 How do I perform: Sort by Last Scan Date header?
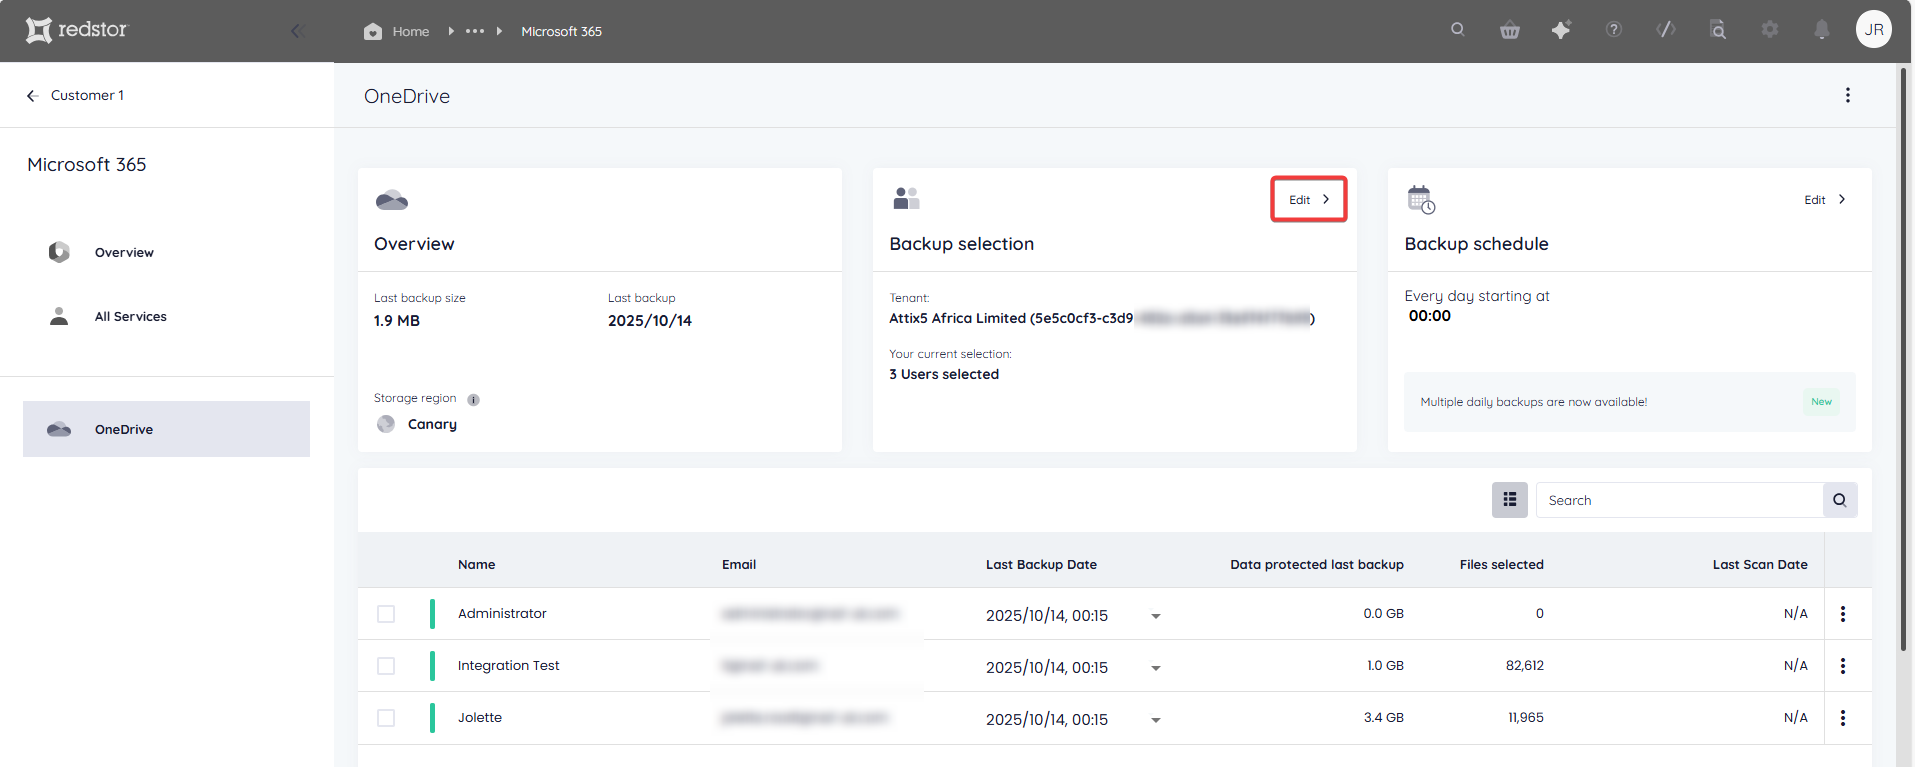1760,564
